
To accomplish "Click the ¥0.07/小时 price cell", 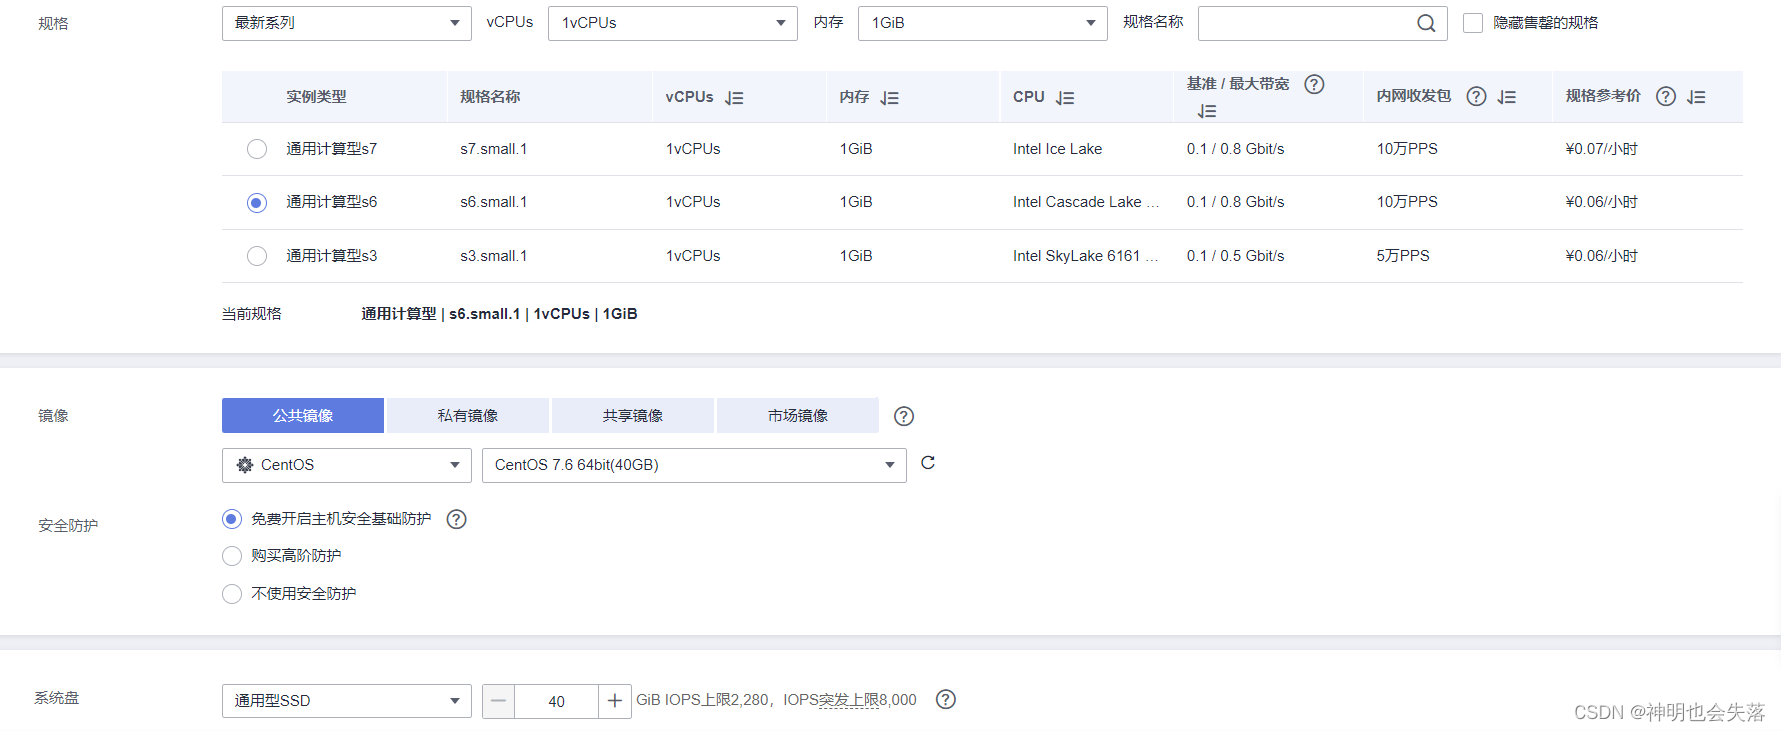I will click(x=1602, y=149).
